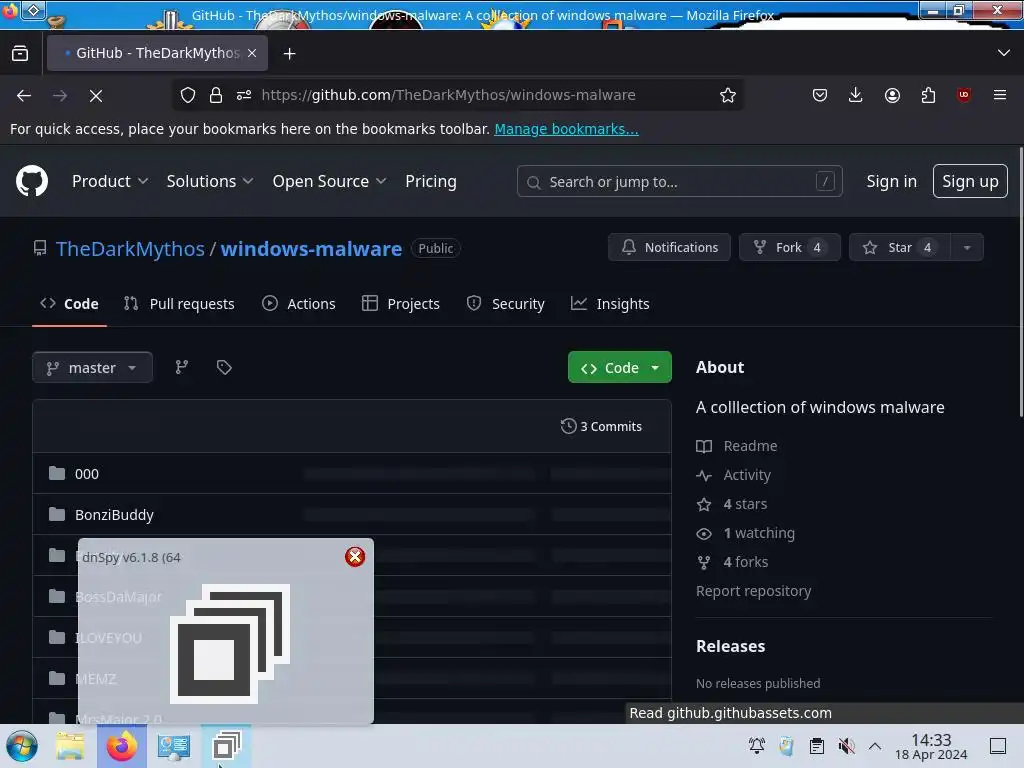Click the Sign in link
Image resolution: width=1024 pixels, height=768 pixels.
[891, 181]
